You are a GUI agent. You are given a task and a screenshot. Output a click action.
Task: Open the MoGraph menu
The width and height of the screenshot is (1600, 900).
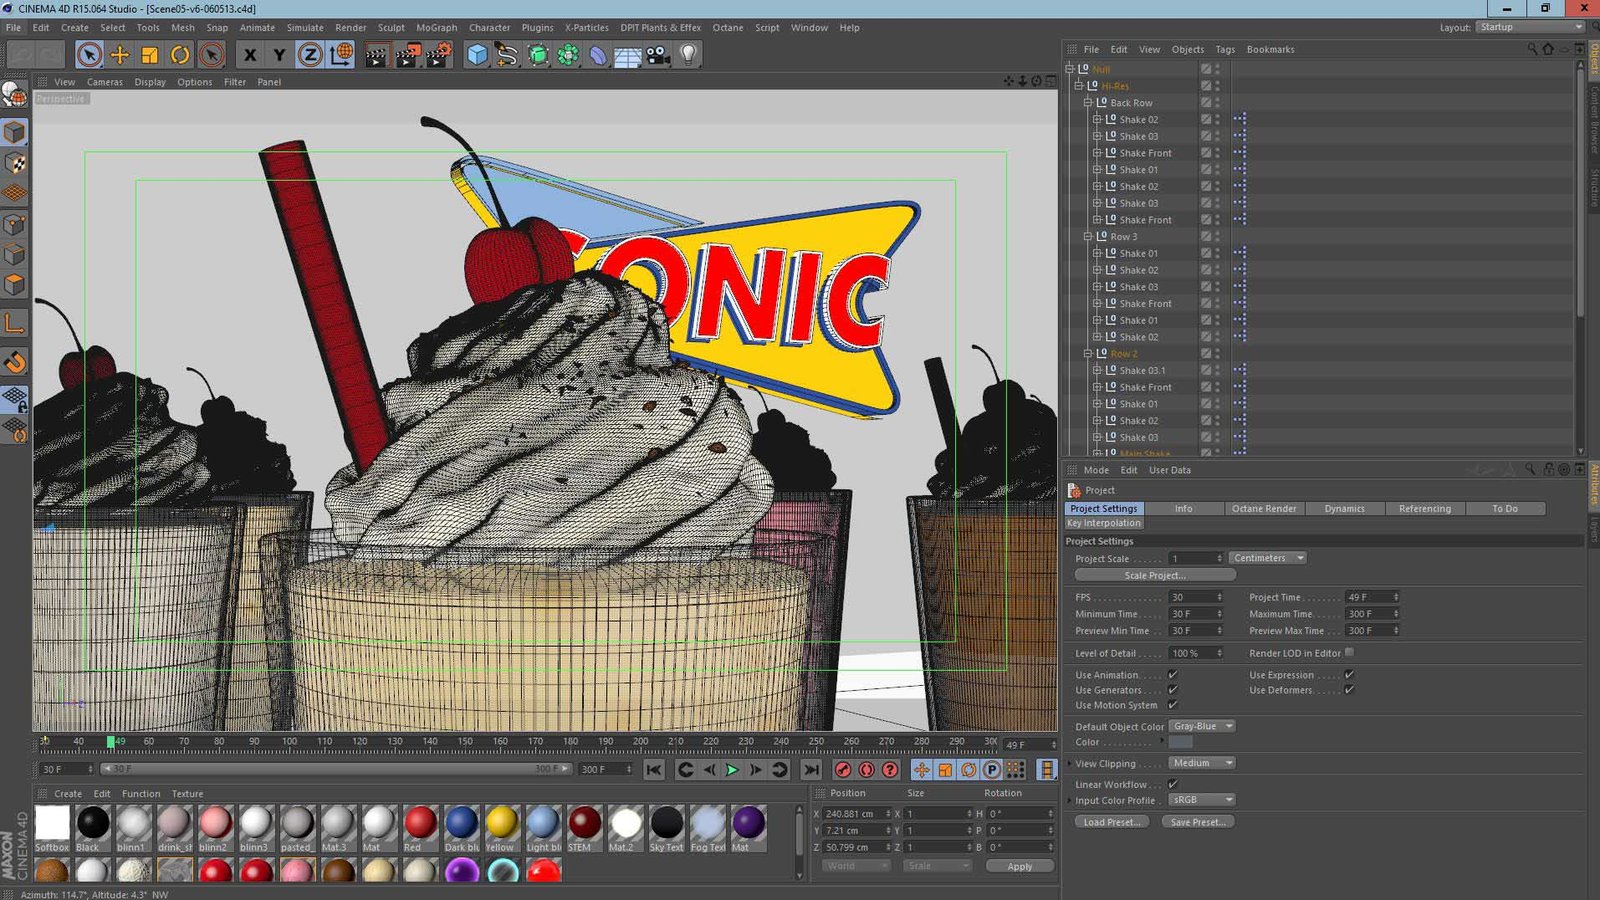coord(436,28)
